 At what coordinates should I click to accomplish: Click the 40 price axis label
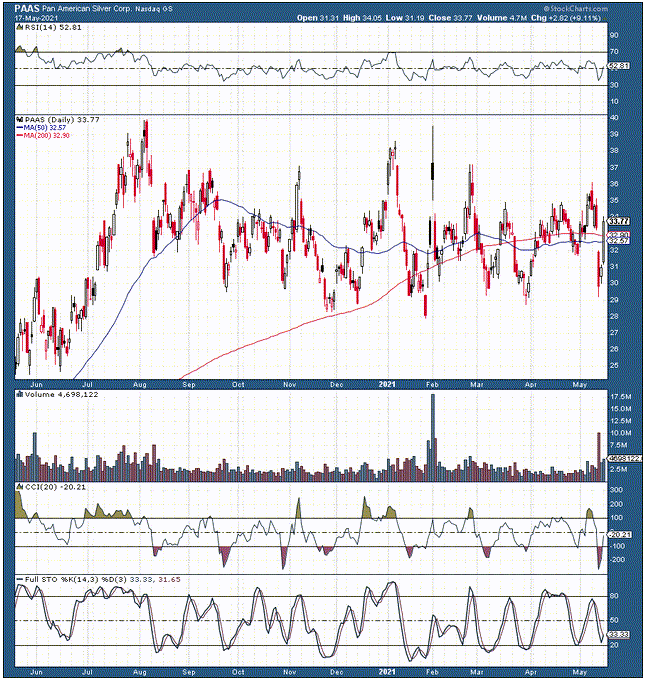614,118
